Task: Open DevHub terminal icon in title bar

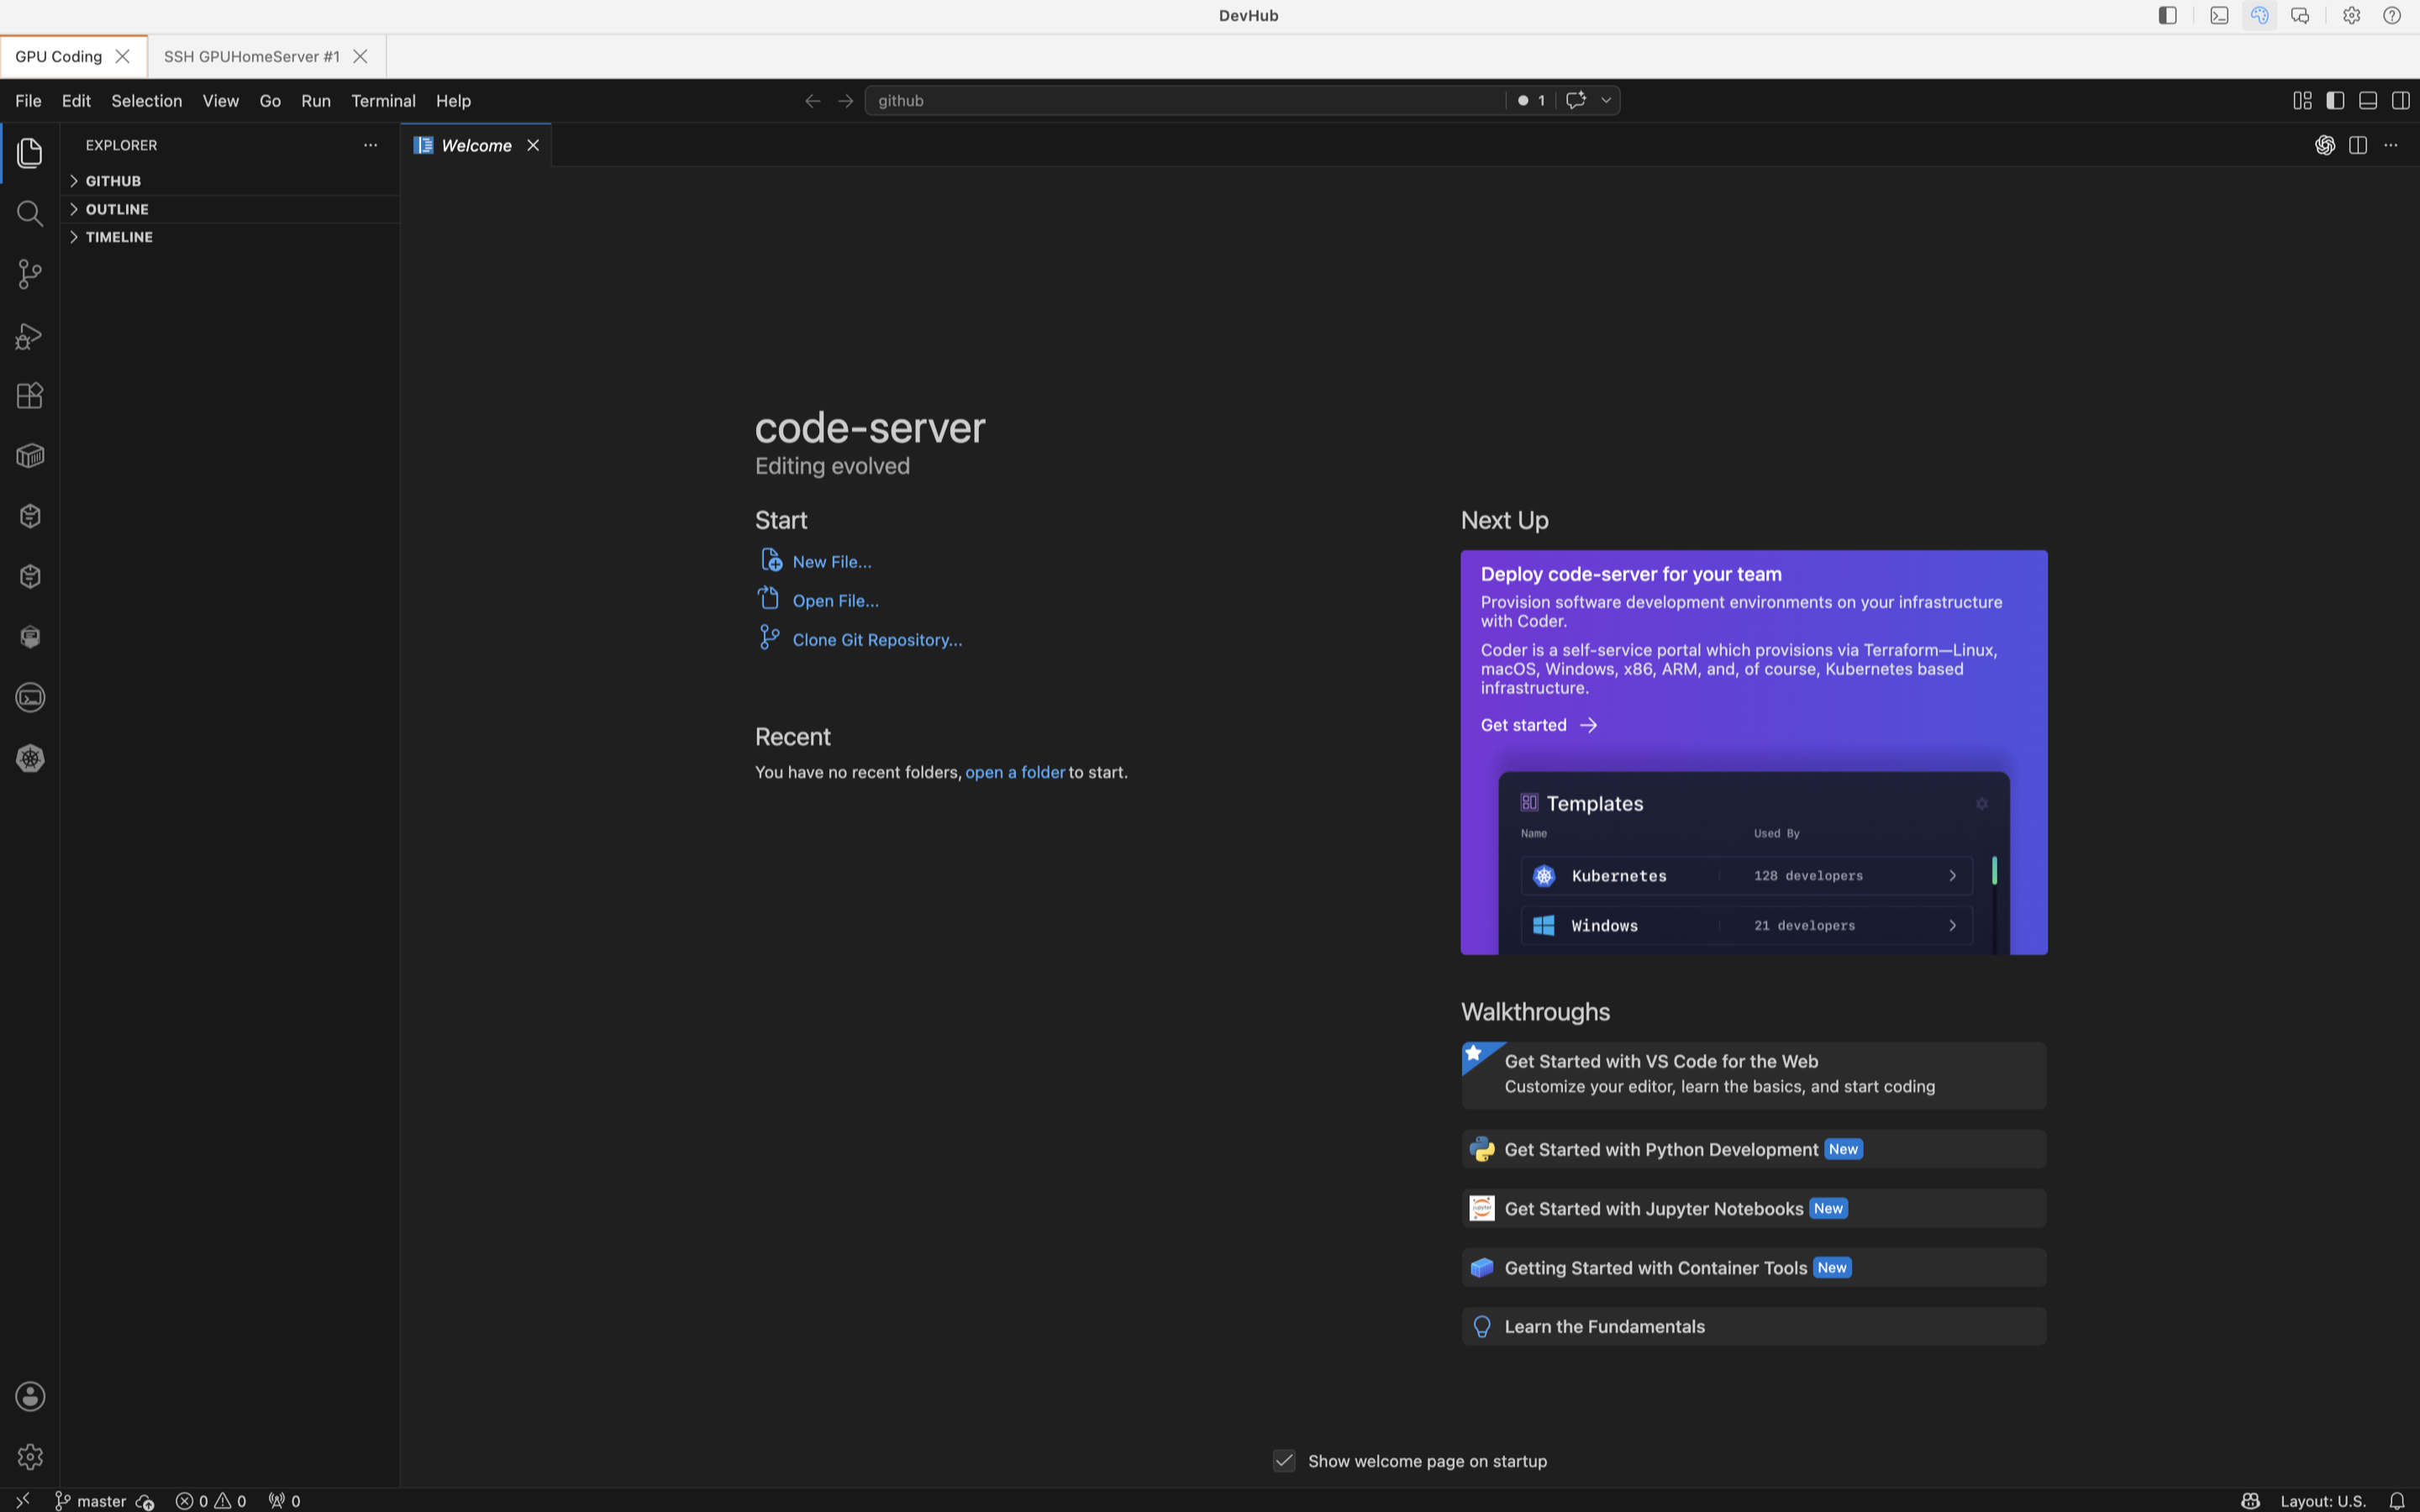Action: click(x=2218, y=16)
